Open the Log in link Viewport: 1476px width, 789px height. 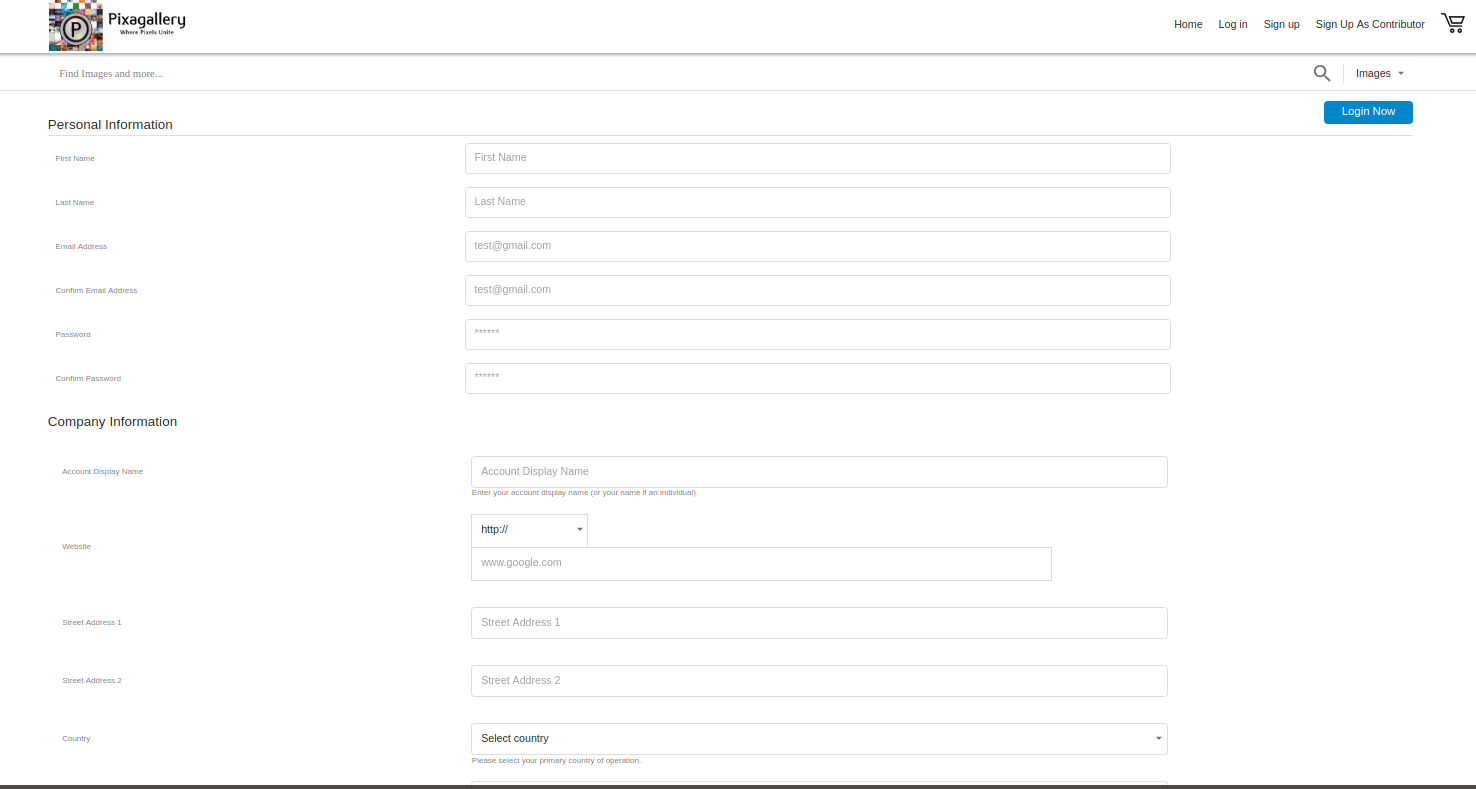(1232, 24)
